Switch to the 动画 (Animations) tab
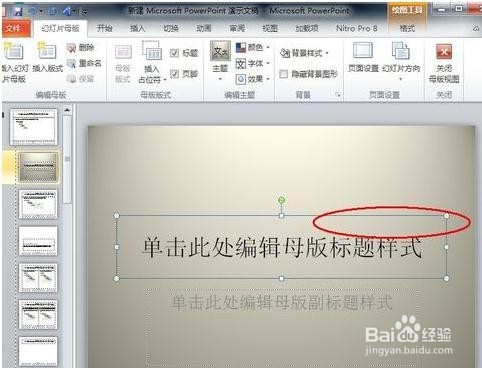This screenshot has height=368, width=482. click(x=204, y=29)
